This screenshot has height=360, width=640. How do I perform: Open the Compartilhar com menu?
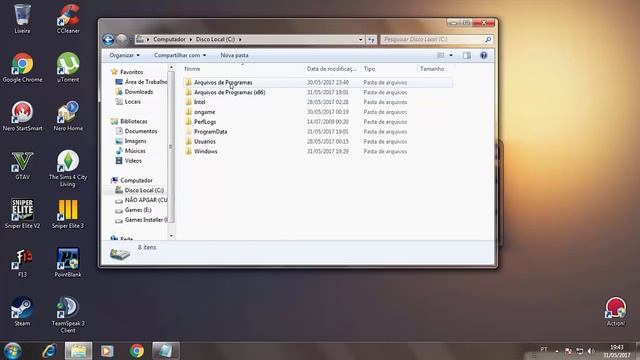click(180, 55)
